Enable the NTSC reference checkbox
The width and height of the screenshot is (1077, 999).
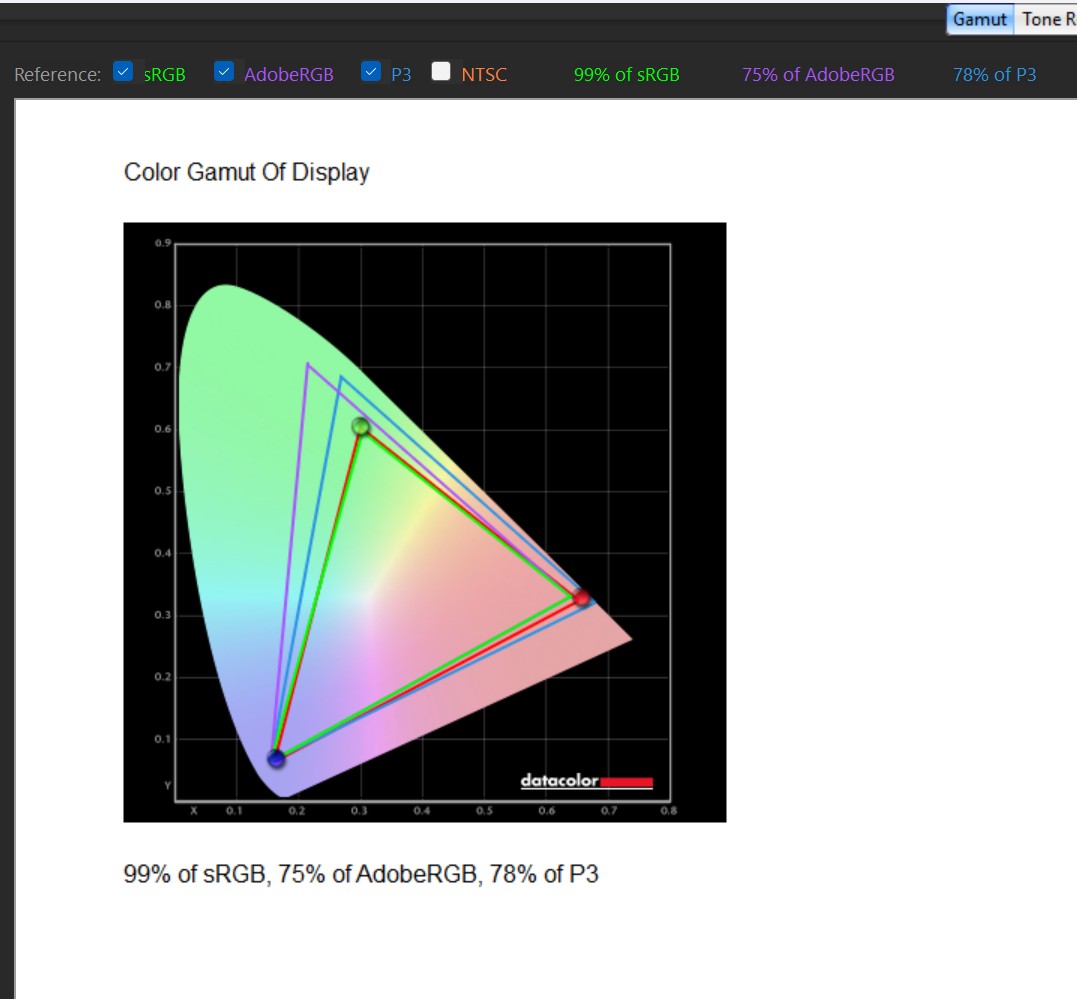point(441,72)
